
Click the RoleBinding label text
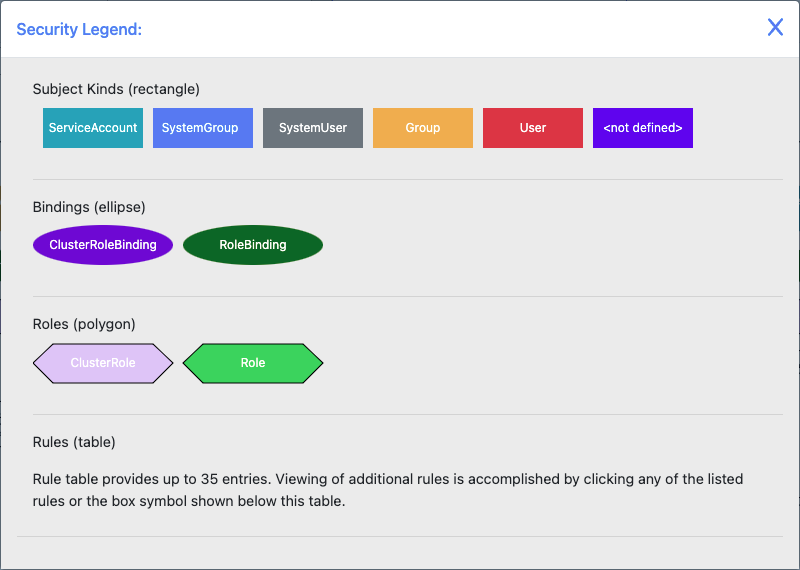click(x=253, y=245)
